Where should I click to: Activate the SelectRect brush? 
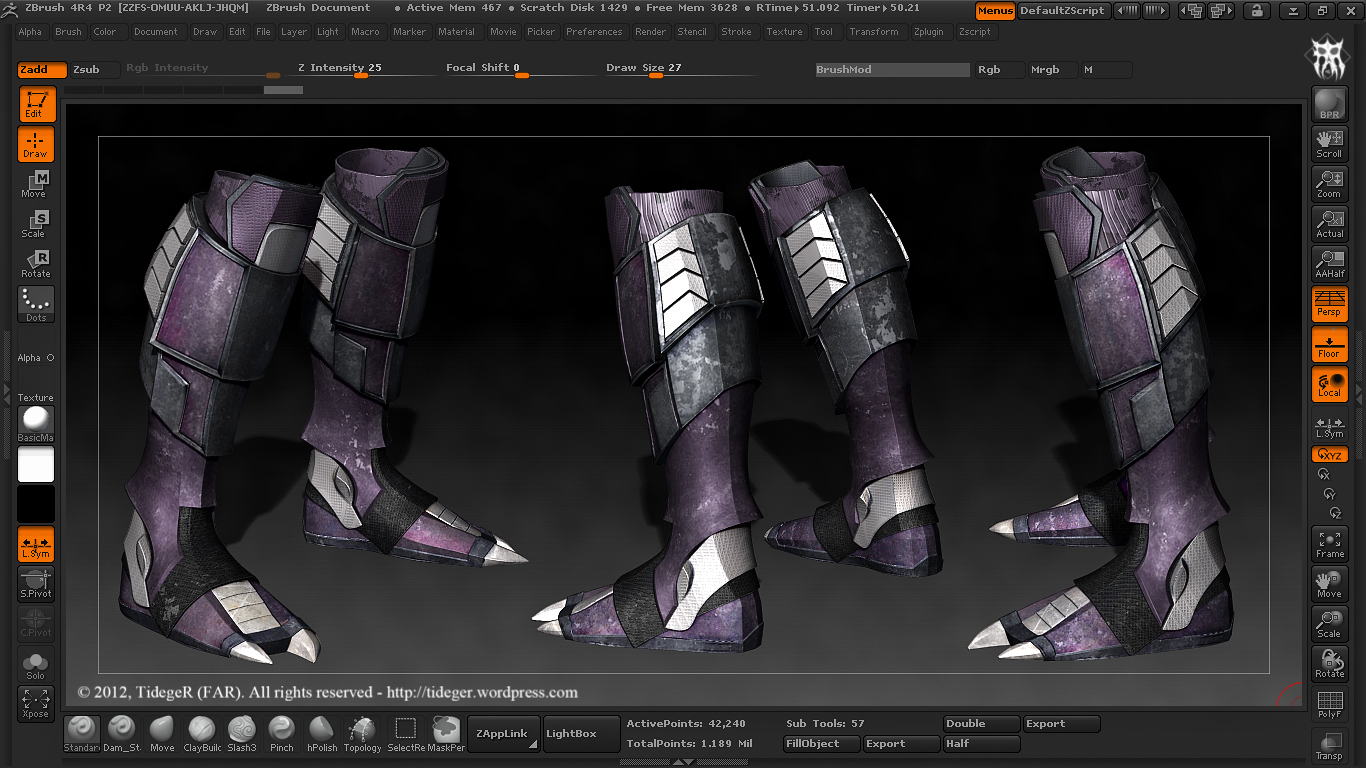pos(405,734)
